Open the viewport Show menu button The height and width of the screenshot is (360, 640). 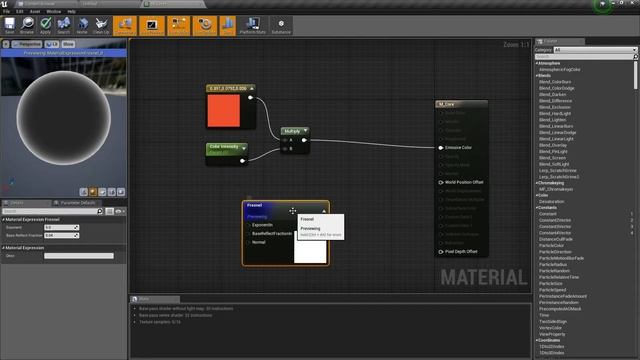pyautogui.click(x=68, y=44)
